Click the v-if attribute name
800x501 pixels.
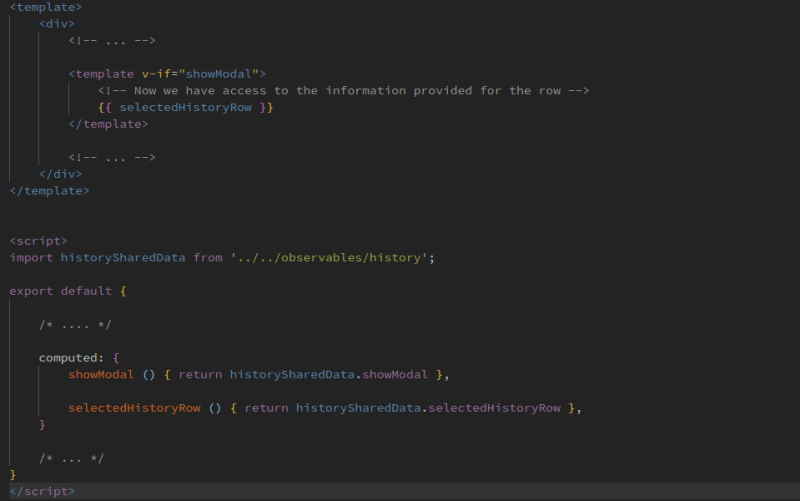[156, 74]
